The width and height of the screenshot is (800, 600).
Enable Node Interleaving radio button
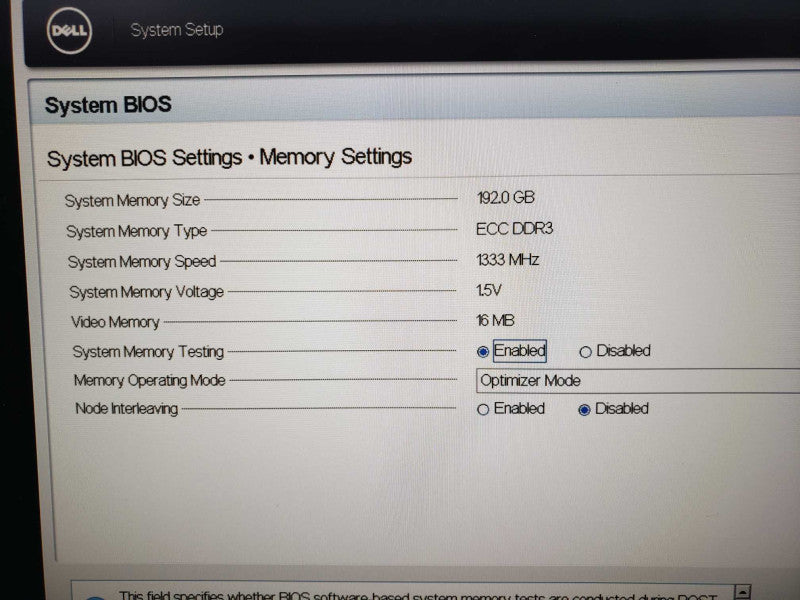pos(483,409)
